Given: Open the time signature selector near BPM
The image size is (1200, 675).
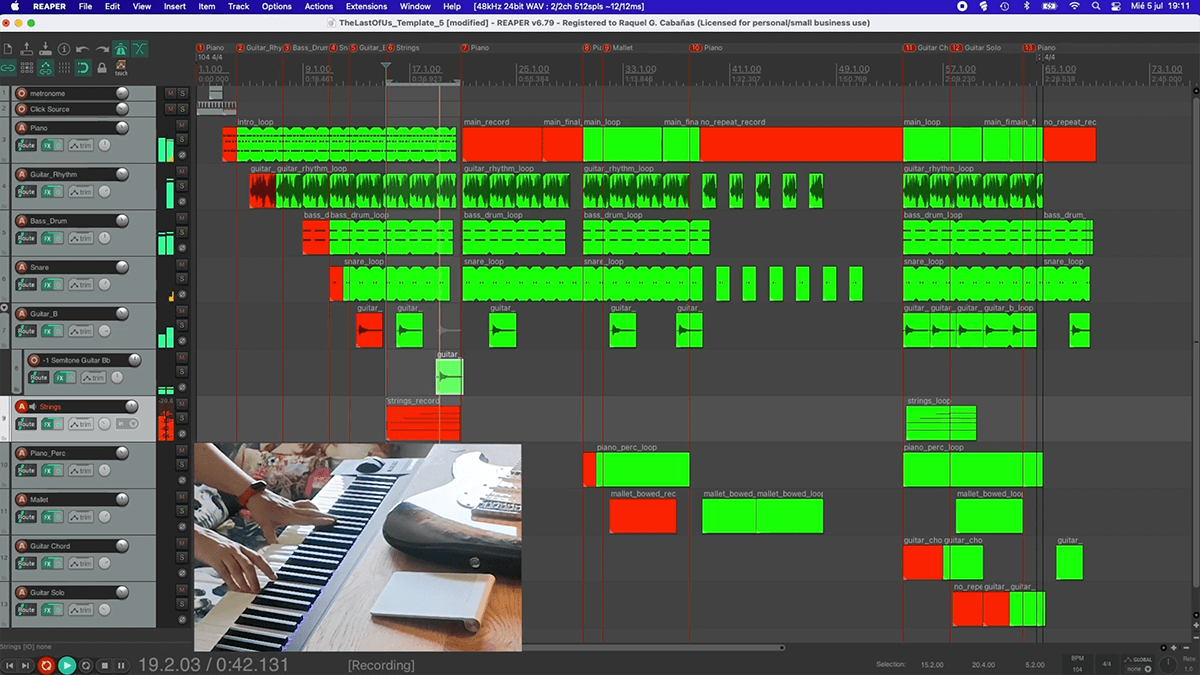Looking at the screenshot, I should tap(1105, 664).
